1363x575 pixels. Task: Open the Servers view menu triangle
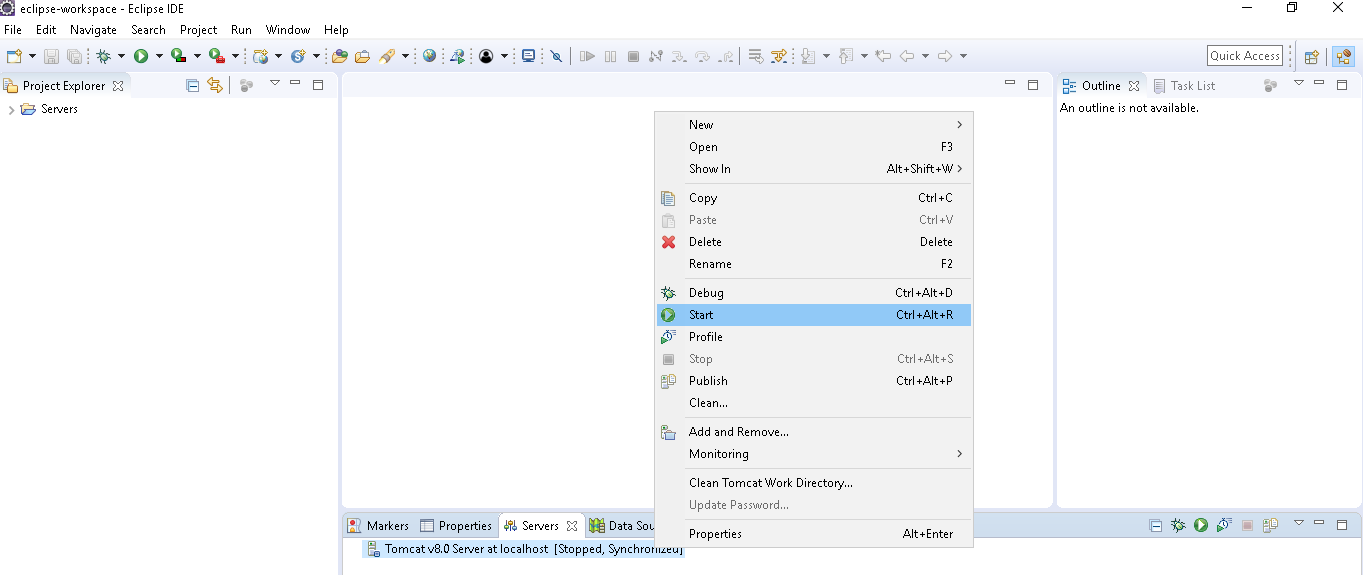tap(1298, 523)
